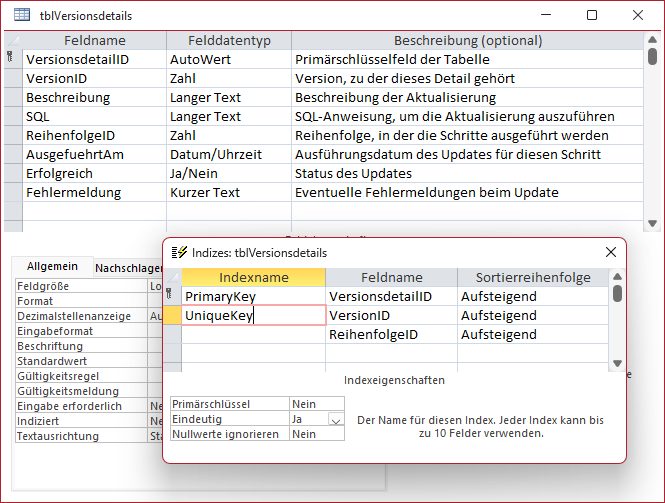Switch to the Nachschlagen tab
Screen dimensions: 665x503
[129, 268]
